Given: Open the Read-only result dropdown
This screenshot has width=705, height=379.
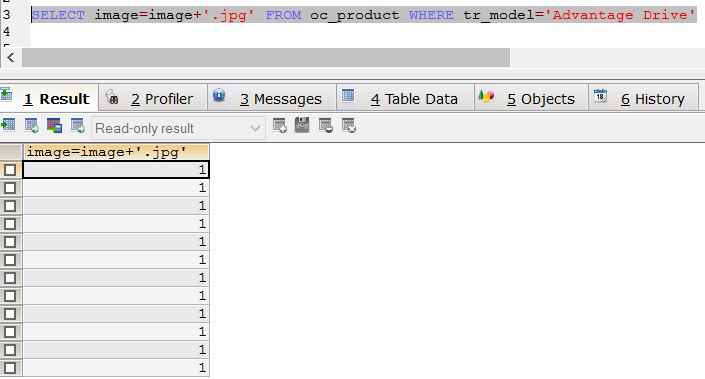Looking at the screenshot, I should point(178,128).
